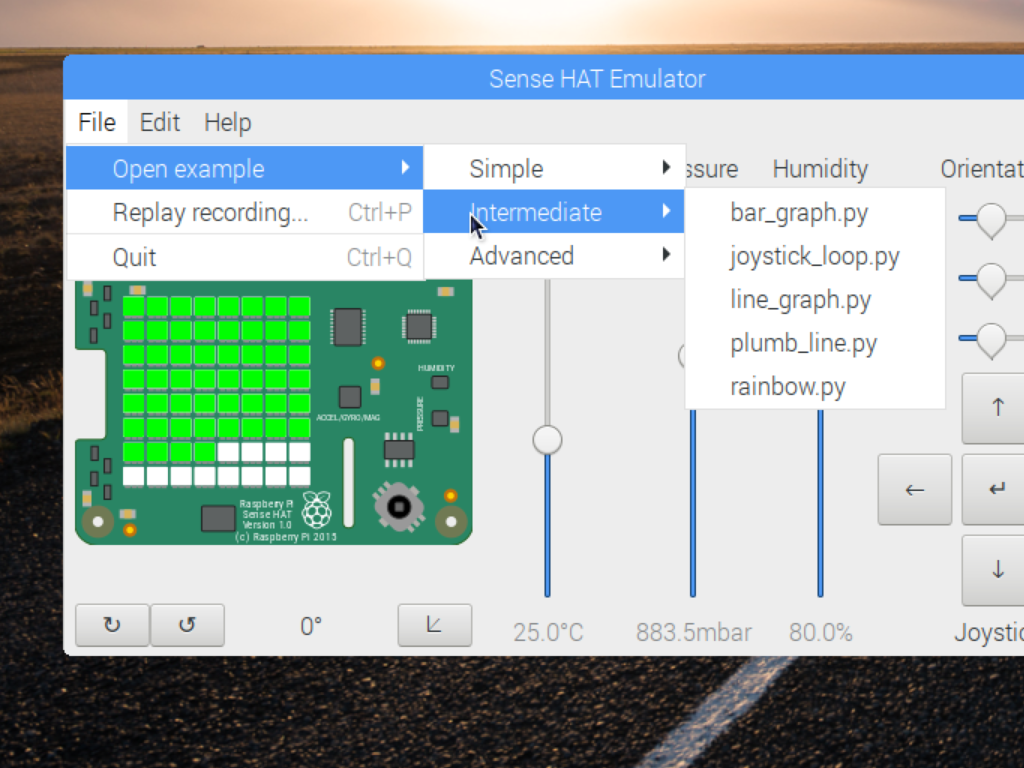This screenshot has height=768, width=1024.
Task: Open the line_graph.py example
Action: click(x=815, y=300)
